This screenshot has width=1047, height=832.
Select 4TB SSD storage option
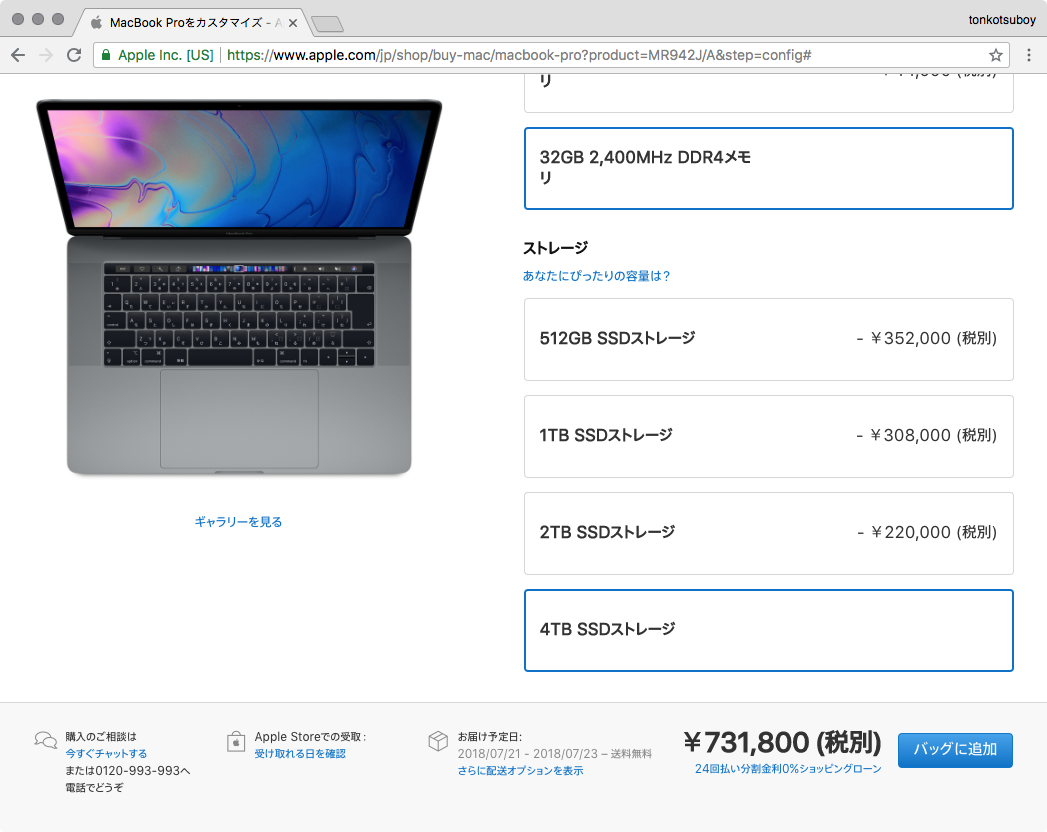(769, 630)
